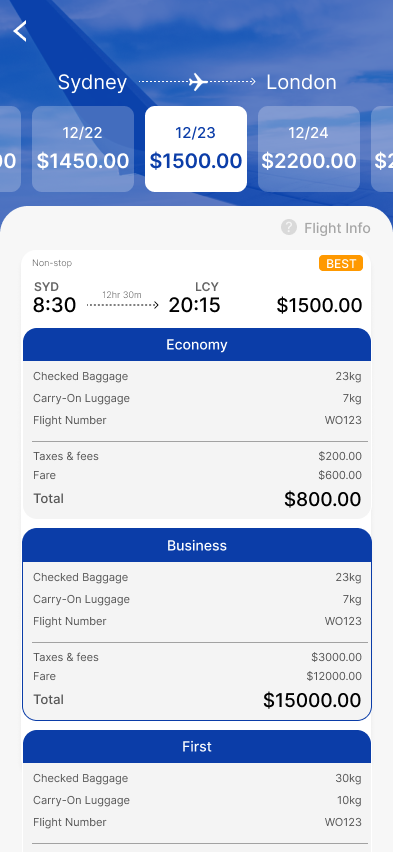Tap the orange BEST badge
Screen dimensions: 393x852
(341, 264)
